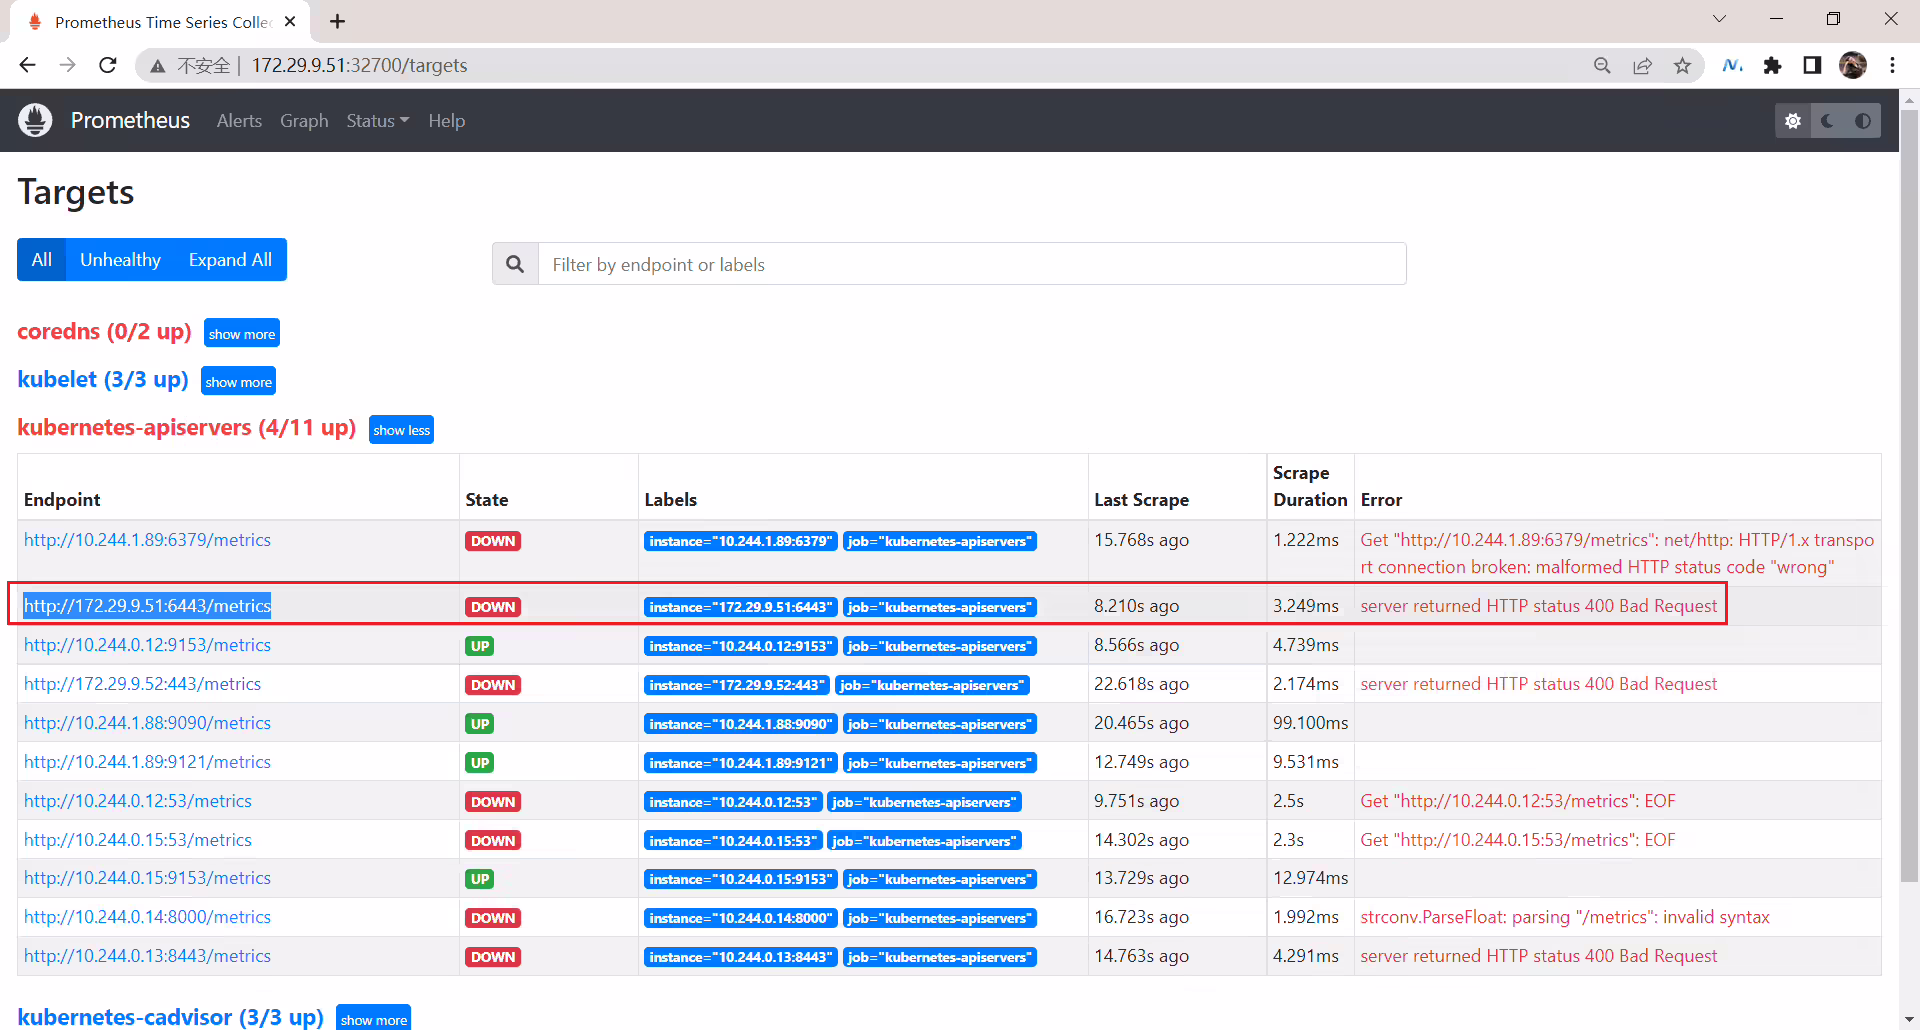Click the Filter by endpoint or labels field
The width and height of the screenshot is (1920, 1030).
[x=972, y=264]
